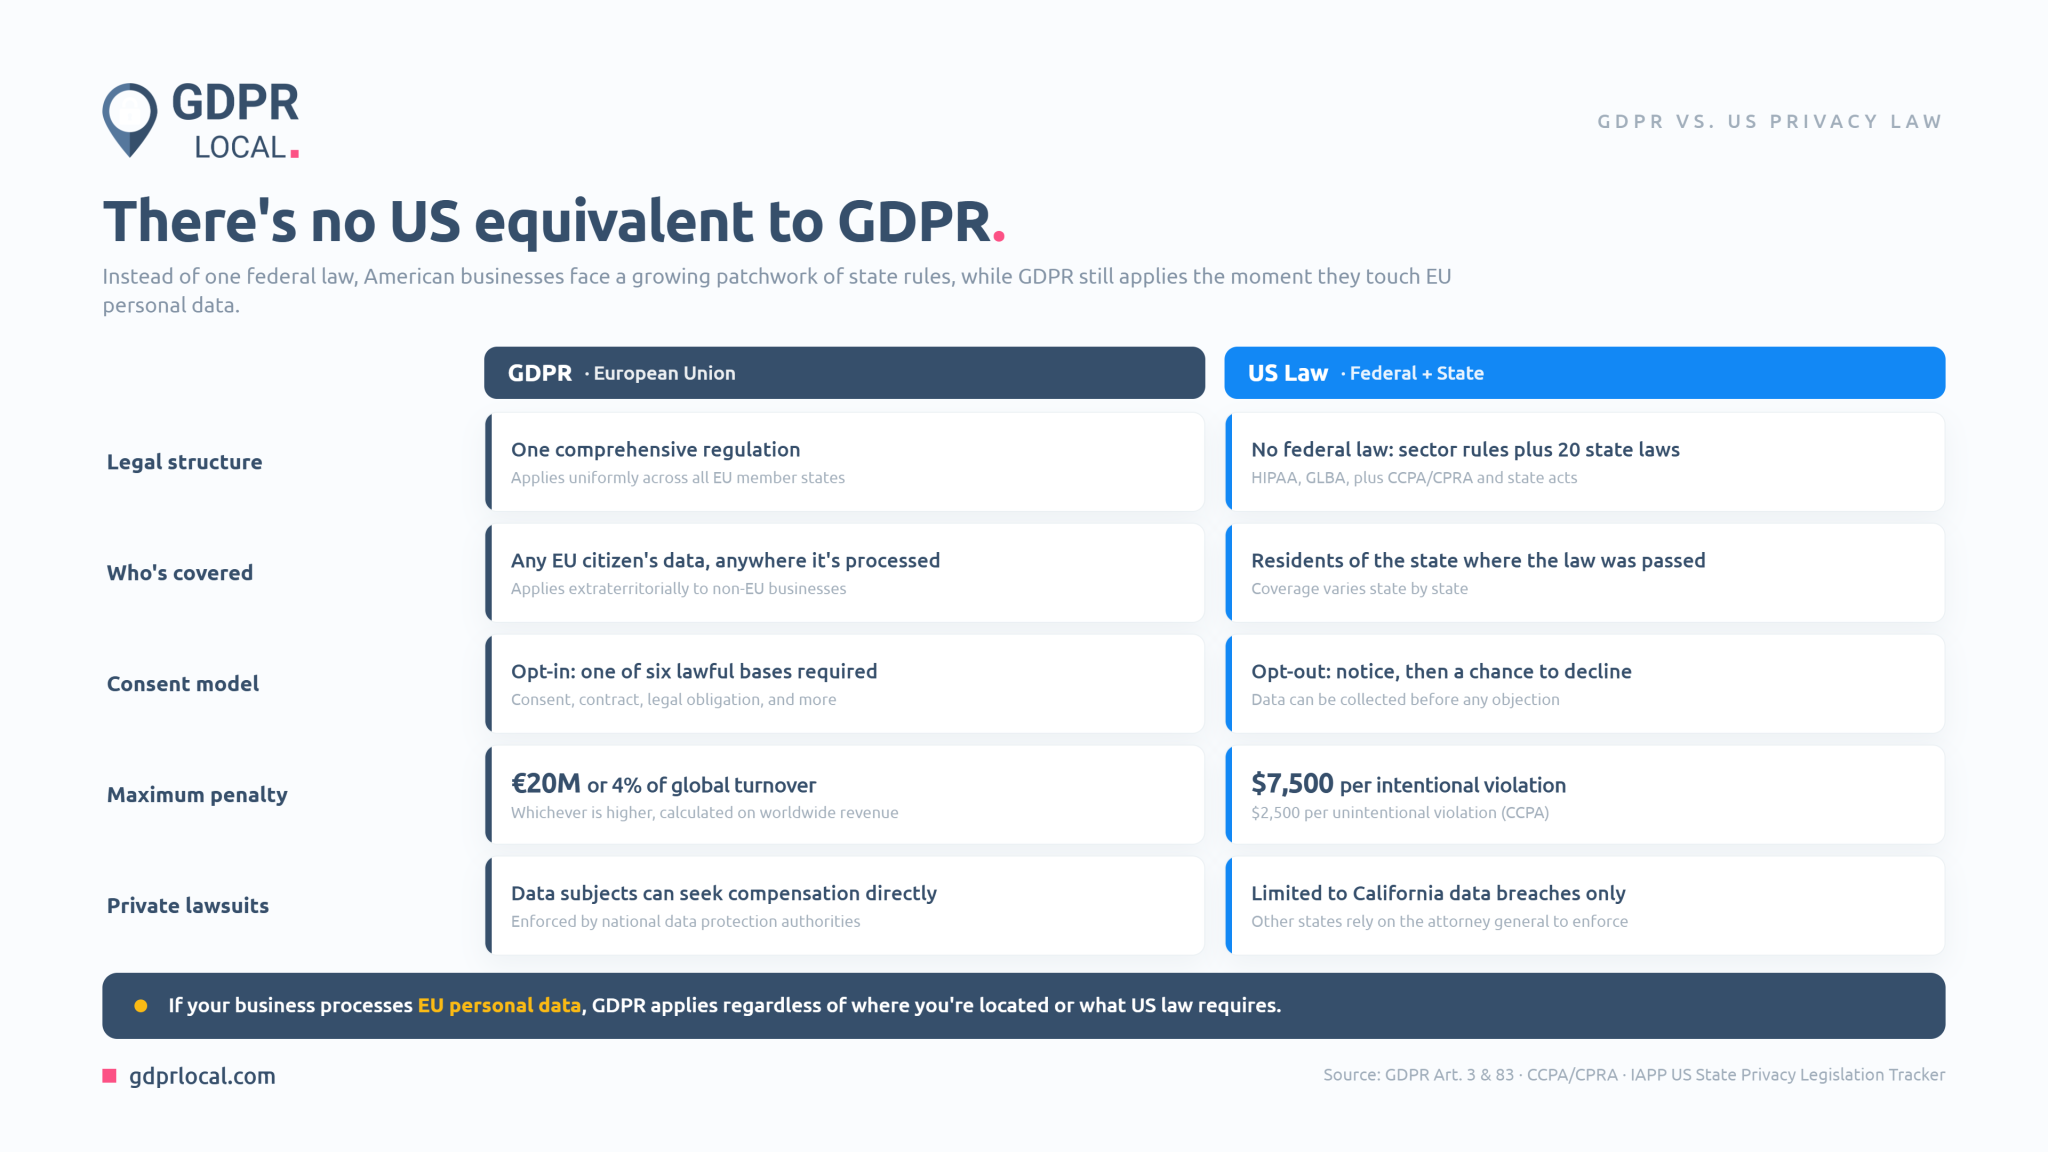This screenshot has height=1152, width=2048.
Task: Click Data subjects can seek compensation directly
Action: 724,894
